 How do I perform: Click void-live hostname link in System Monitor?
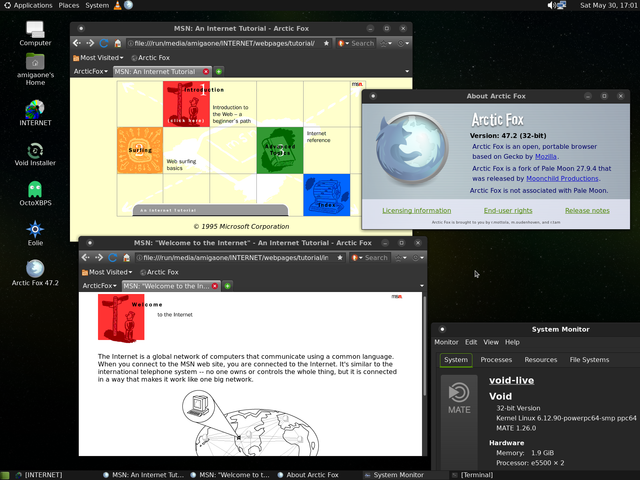coord(511,380)
